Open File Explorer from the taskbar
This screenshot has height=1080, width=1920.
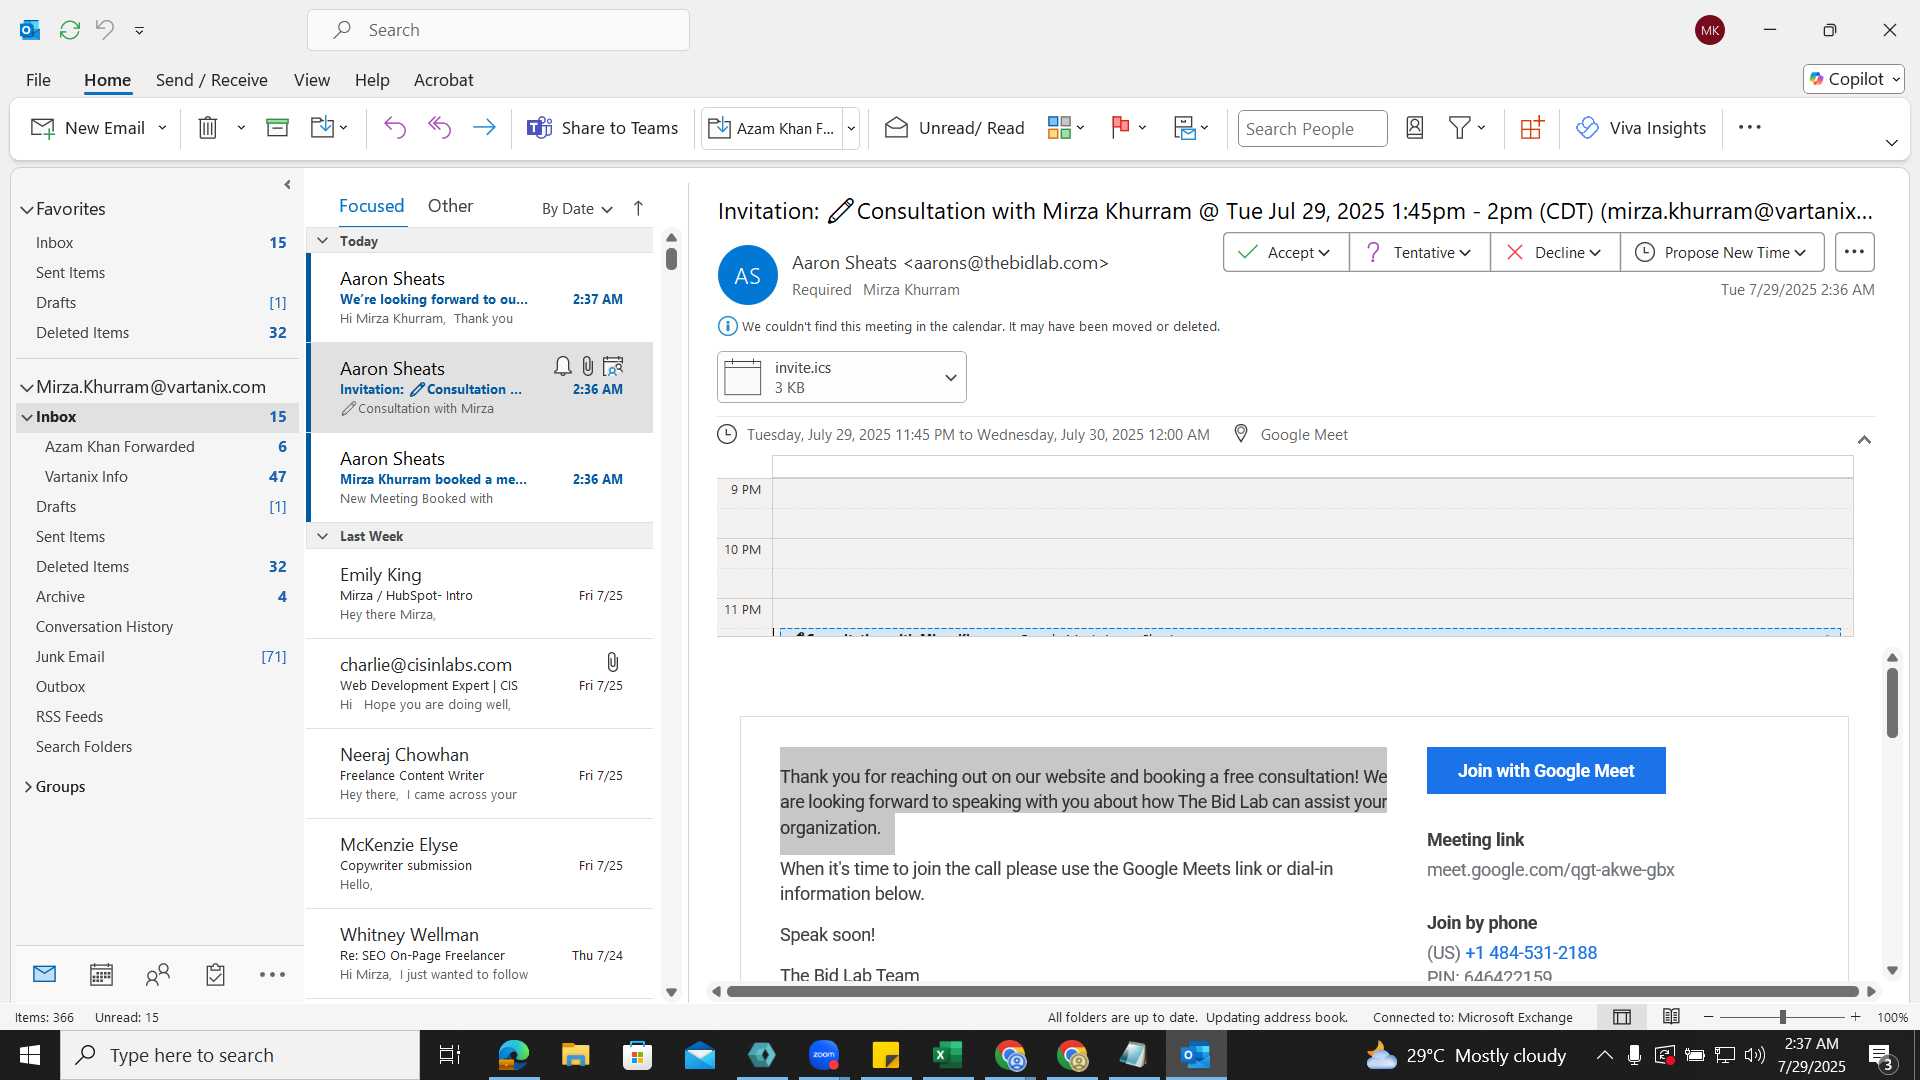point(575,1055)
